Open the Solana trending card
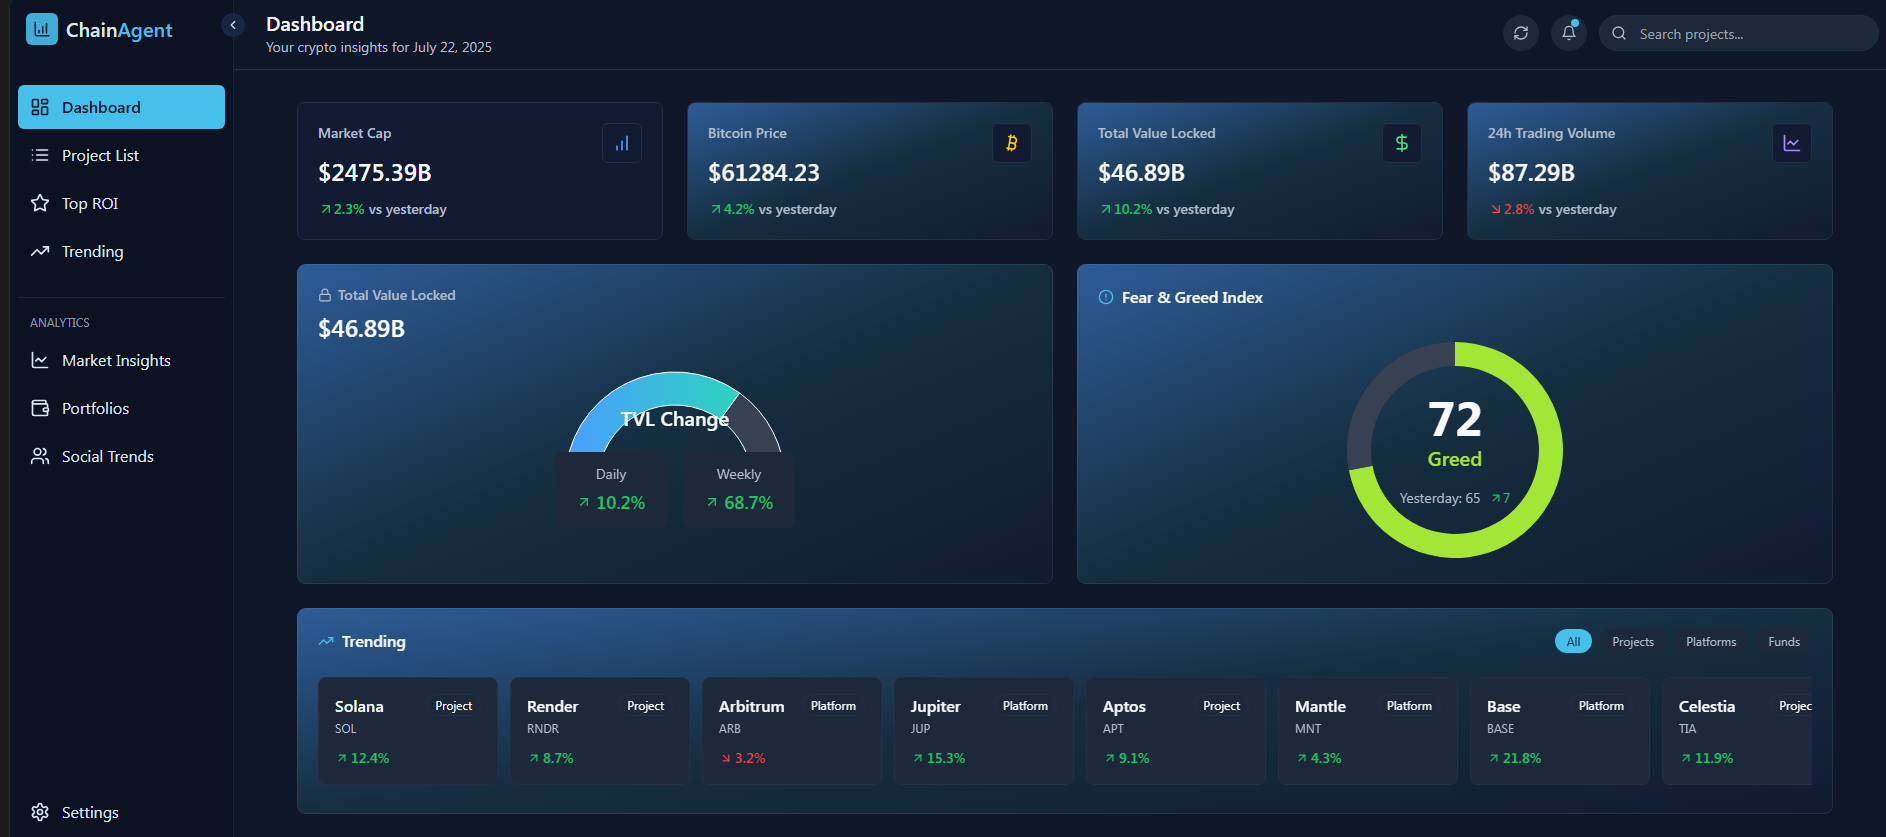Viewport: 1886px width, 837px height. (407, 731)
